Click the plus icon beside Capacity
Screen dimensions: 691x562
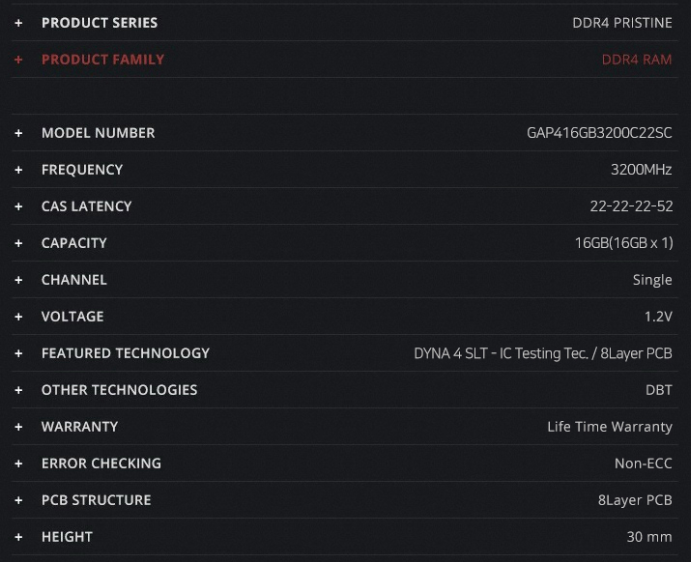(19, 243)
